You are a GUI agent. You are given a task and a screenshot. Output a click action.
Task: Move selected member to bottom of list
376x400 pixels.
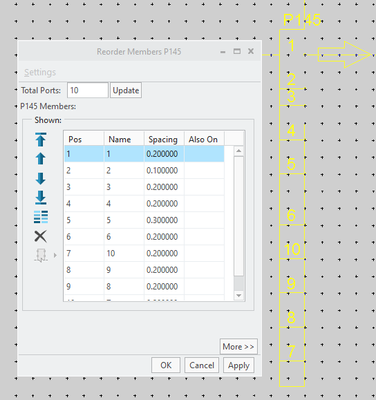[x=41, y=197]
